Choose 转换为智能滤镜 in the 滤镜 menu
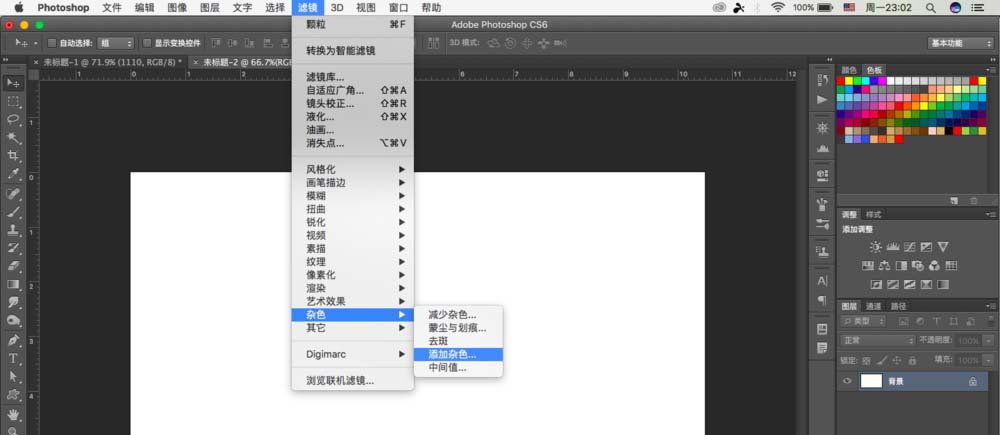 (353, 50)
